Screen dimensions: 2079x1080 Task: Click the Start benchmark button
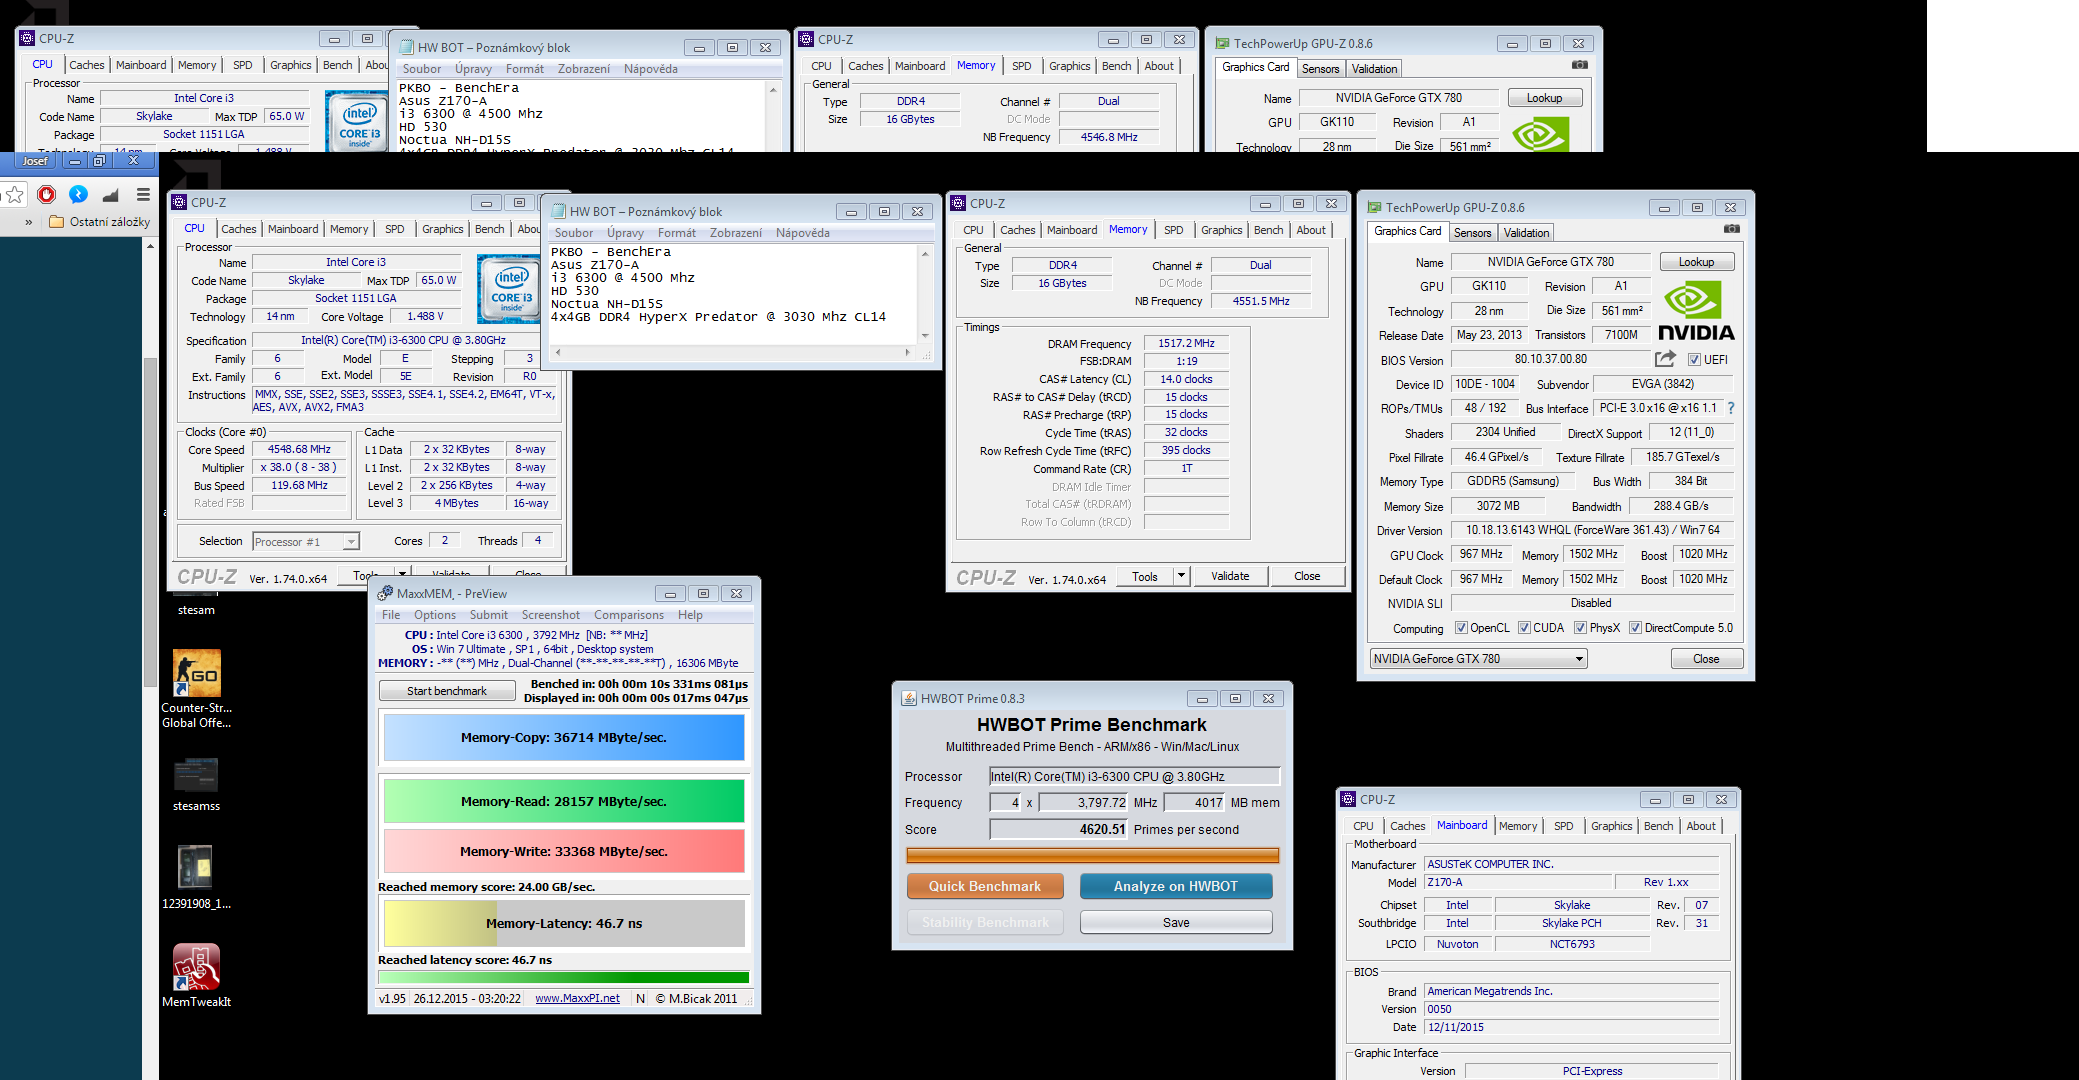point(447,691)
